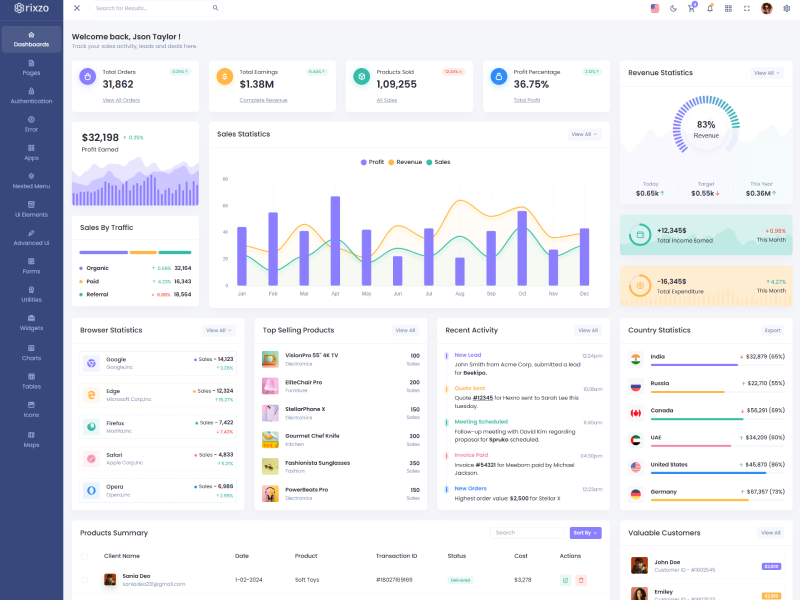Select the table header checkbox
800x600 pixels.
[x=85, y=556]
